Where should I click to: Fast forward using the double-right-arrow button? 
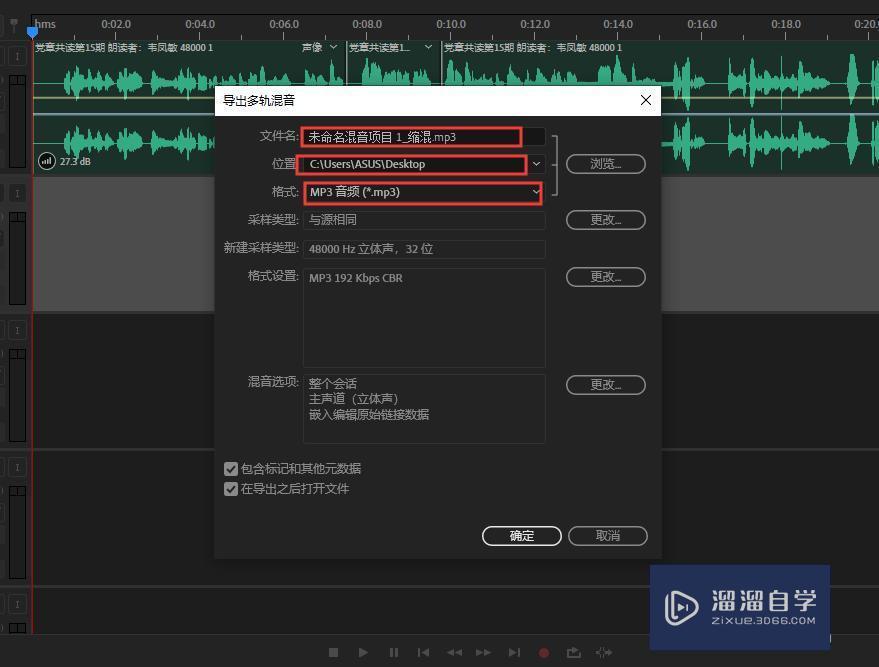(483, 652)
